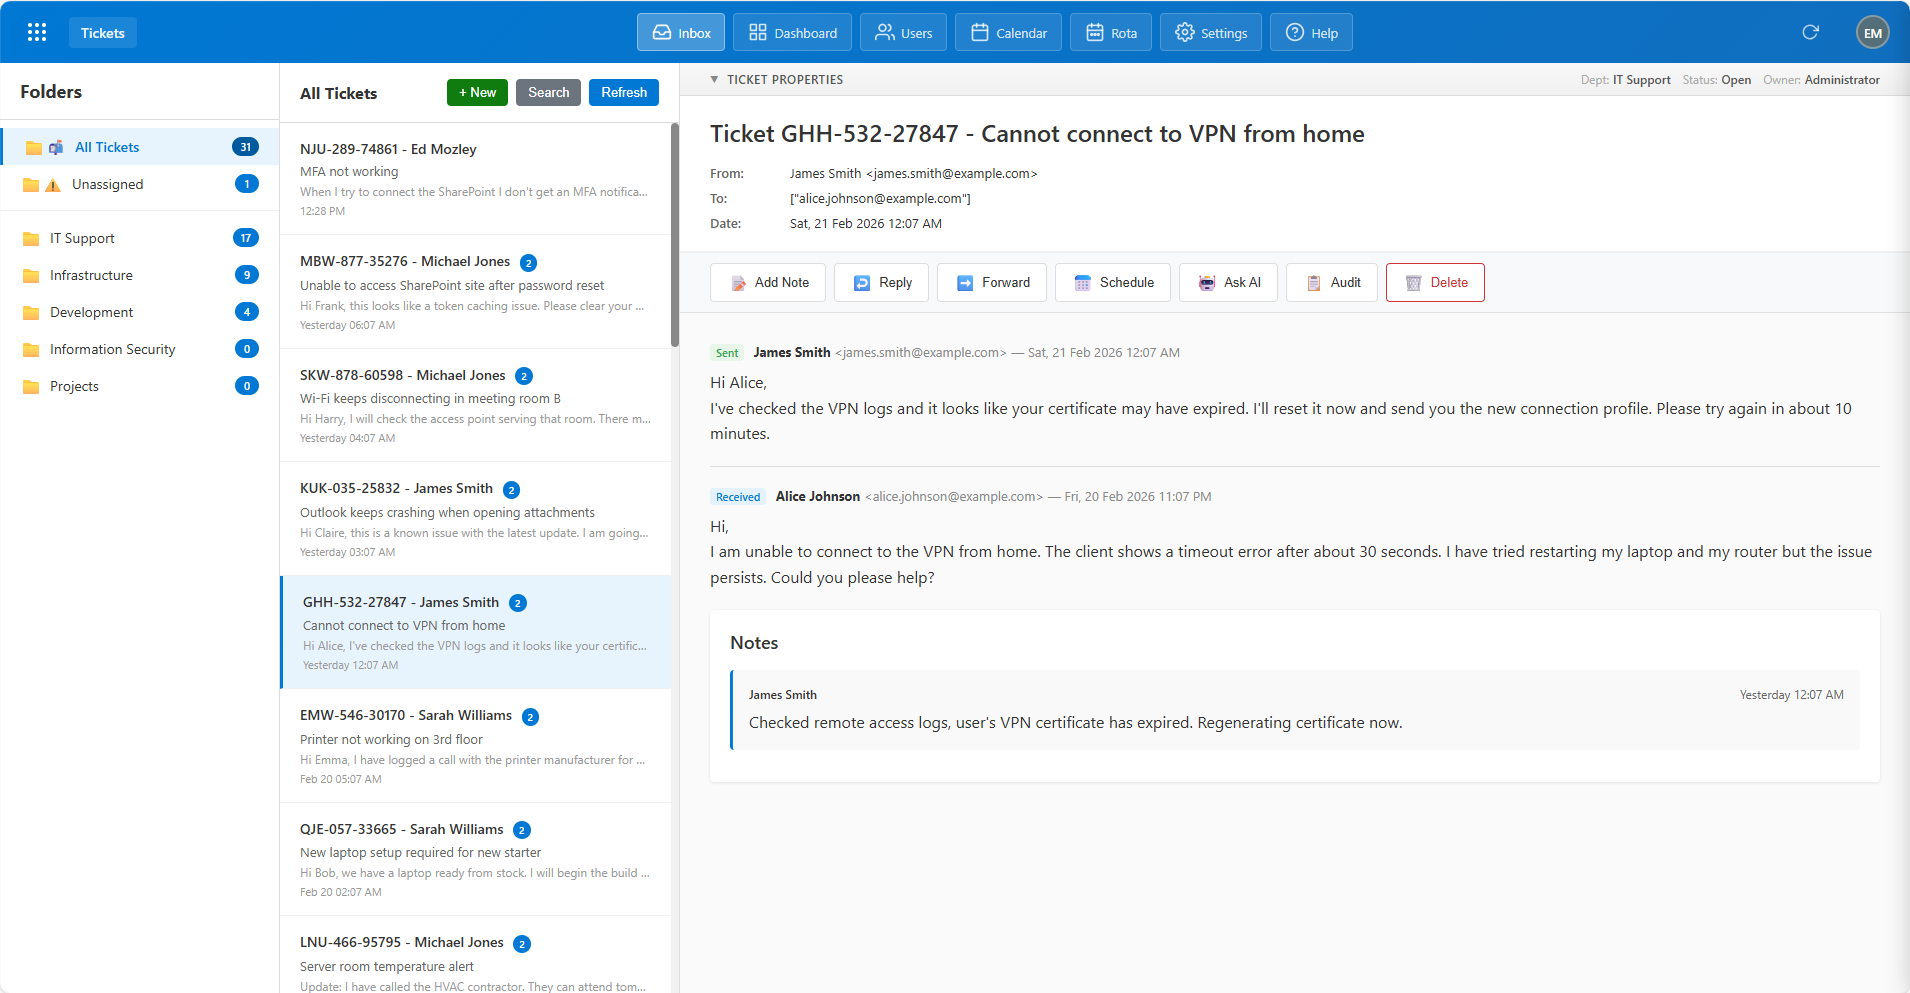Open ticket LNU-466-95795 about server room temperature
Image resolution: width=1910 pixels, height=993 pixels.
(x=475, y=955)
